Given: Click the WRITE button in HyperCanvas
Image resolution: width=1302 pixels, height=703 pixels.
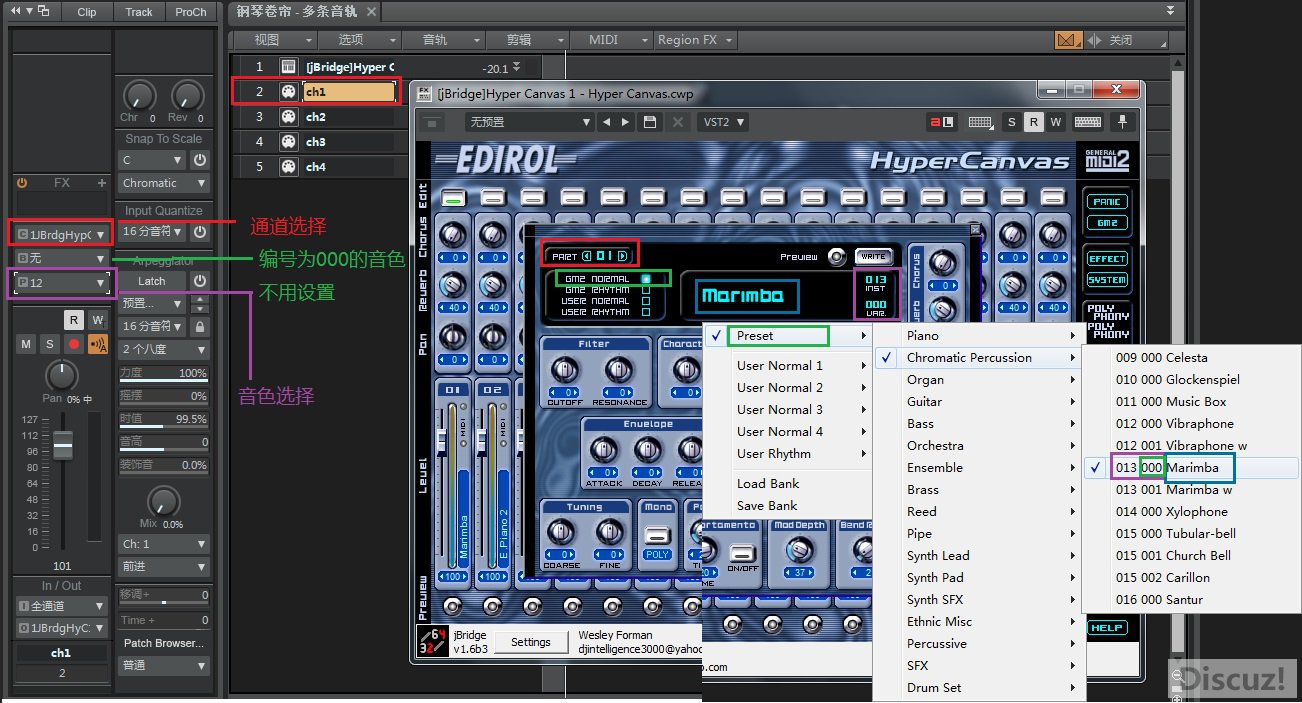Looking at the screenshot, I should click(873, 256).
